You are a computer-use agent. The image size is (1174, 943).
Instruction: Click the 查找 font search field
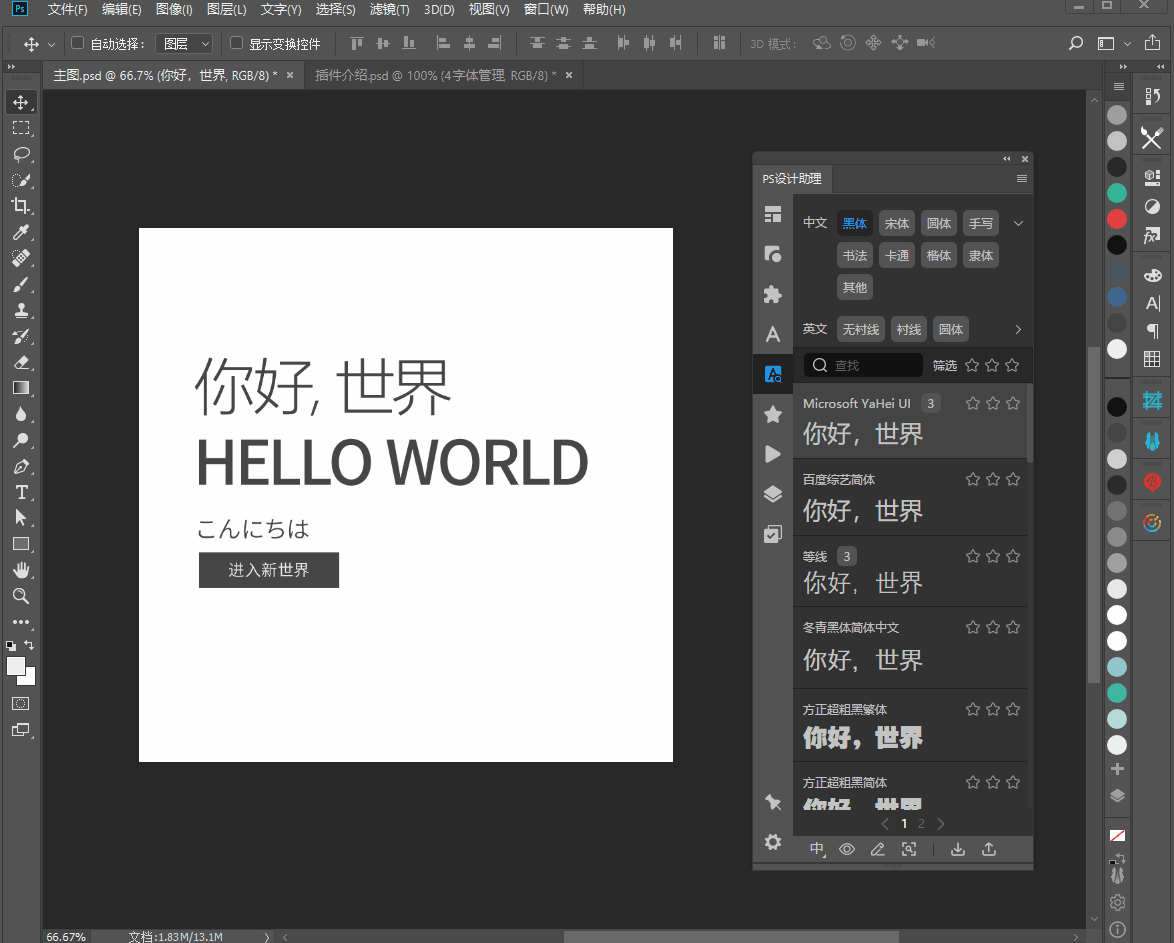click(x=863, y=366)
